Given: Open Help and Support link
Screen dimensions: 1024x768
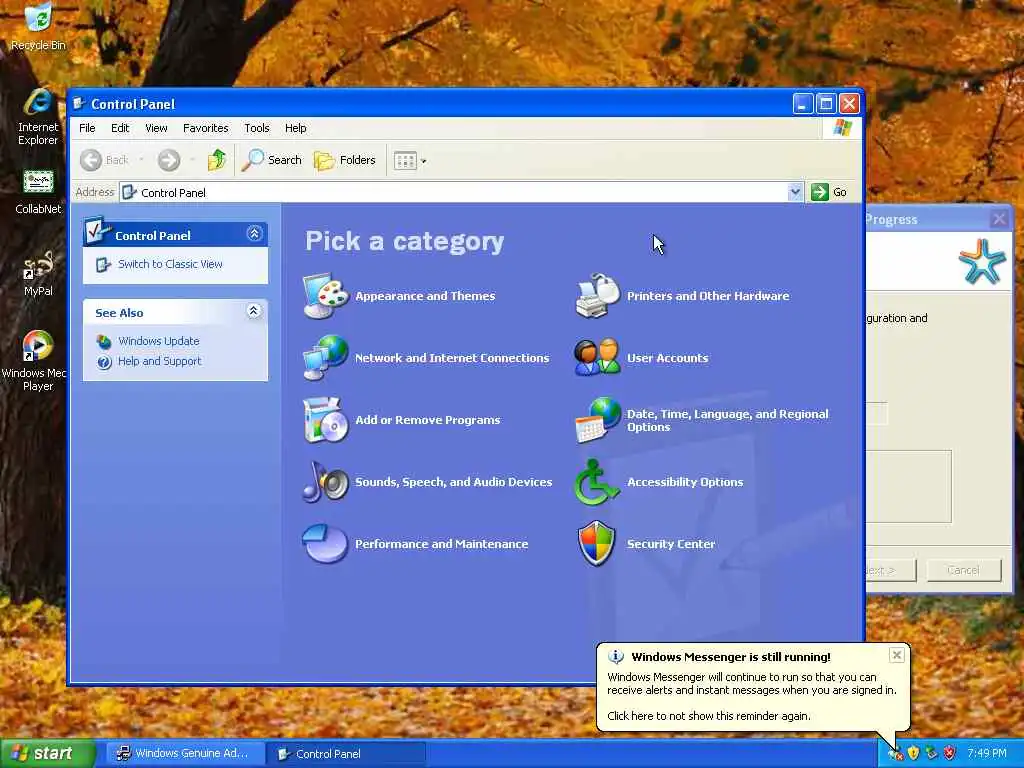Looking at the screenshot, I should [159, 361].
